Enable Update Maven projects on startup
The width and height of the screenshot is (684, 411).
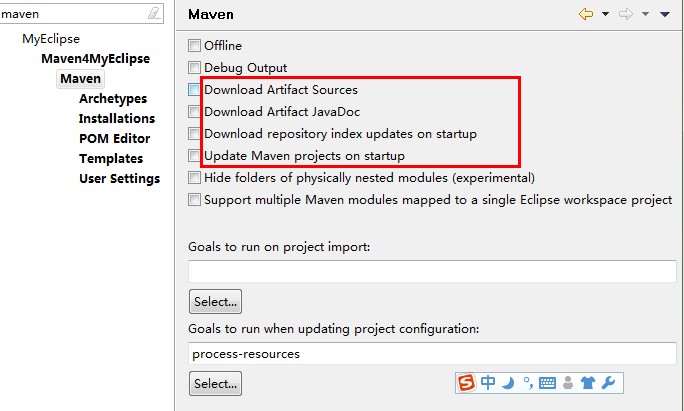tap(194, 155)
